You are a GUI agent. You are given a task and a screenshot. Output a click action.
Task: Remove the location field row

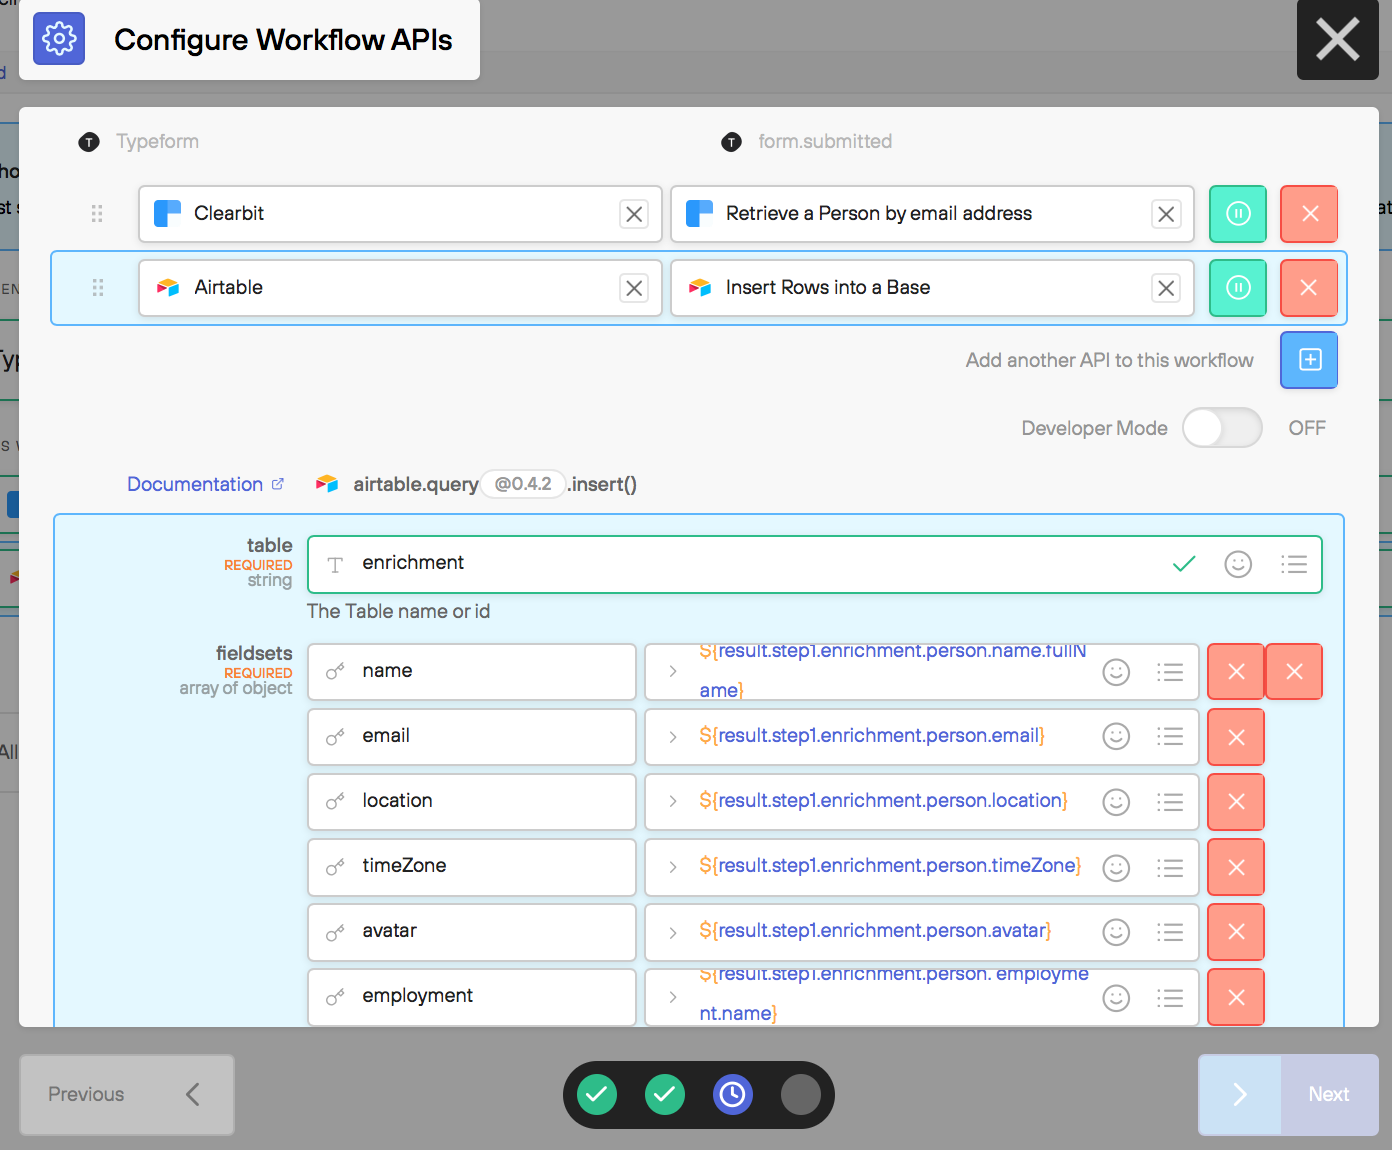pyautogui.click(x=1236, y=802)
